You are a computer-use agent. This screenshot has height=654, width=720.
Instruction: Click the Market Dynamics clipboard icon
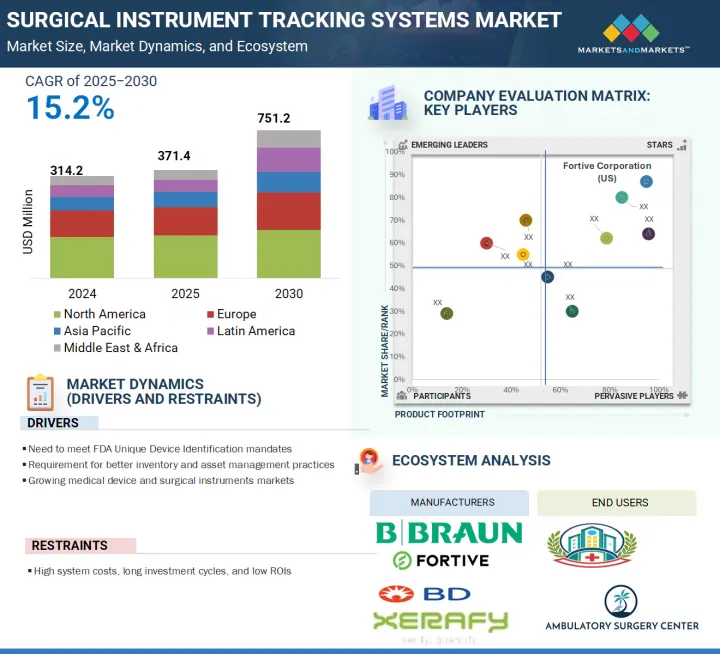(40, 392)
